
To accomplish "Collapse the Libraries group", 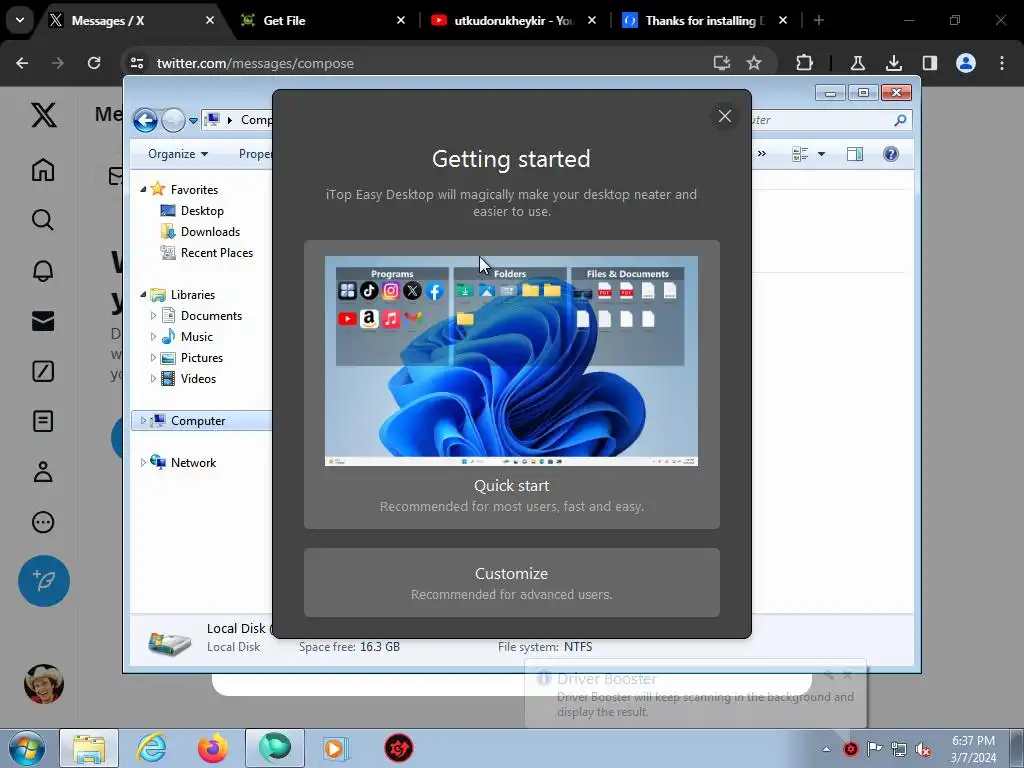I will (x=143, y=295).
